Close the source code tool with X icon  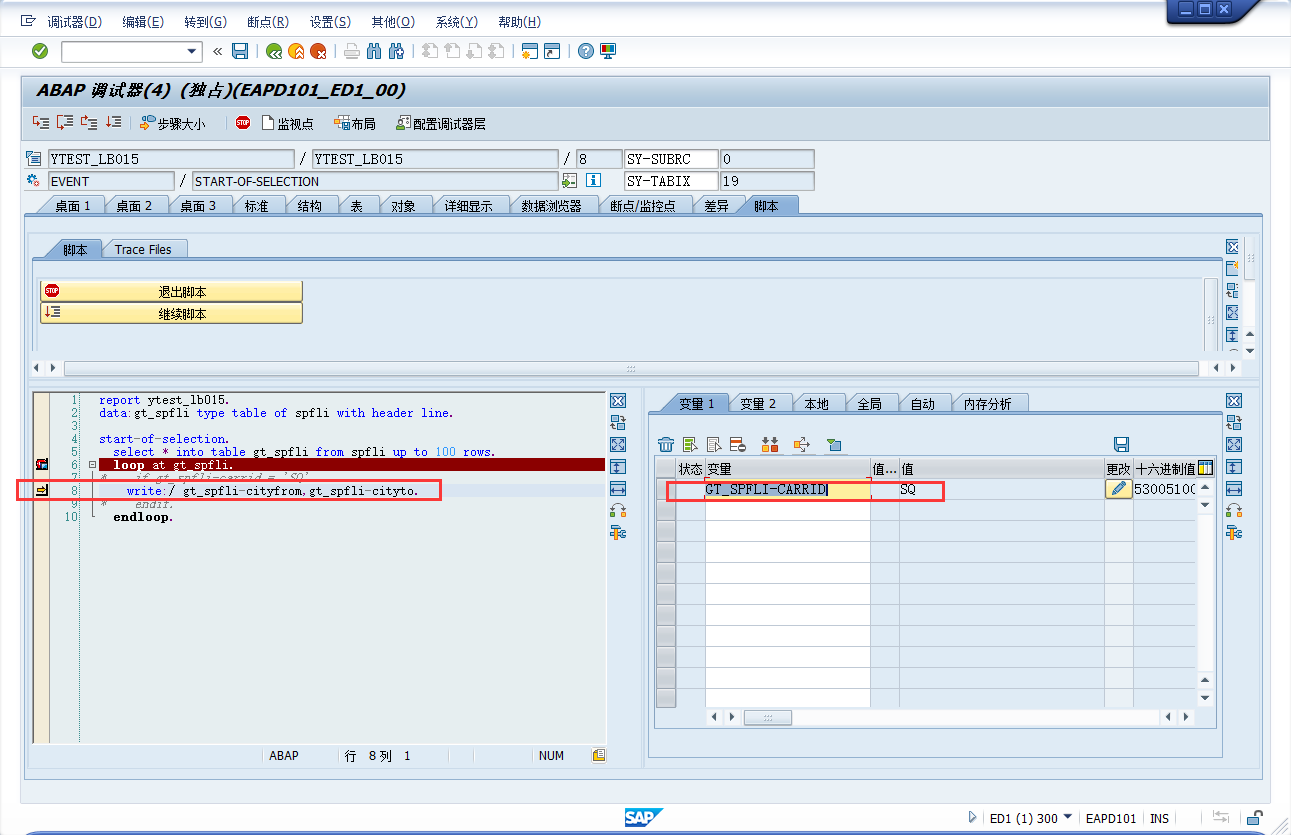[x=617, y=400]
